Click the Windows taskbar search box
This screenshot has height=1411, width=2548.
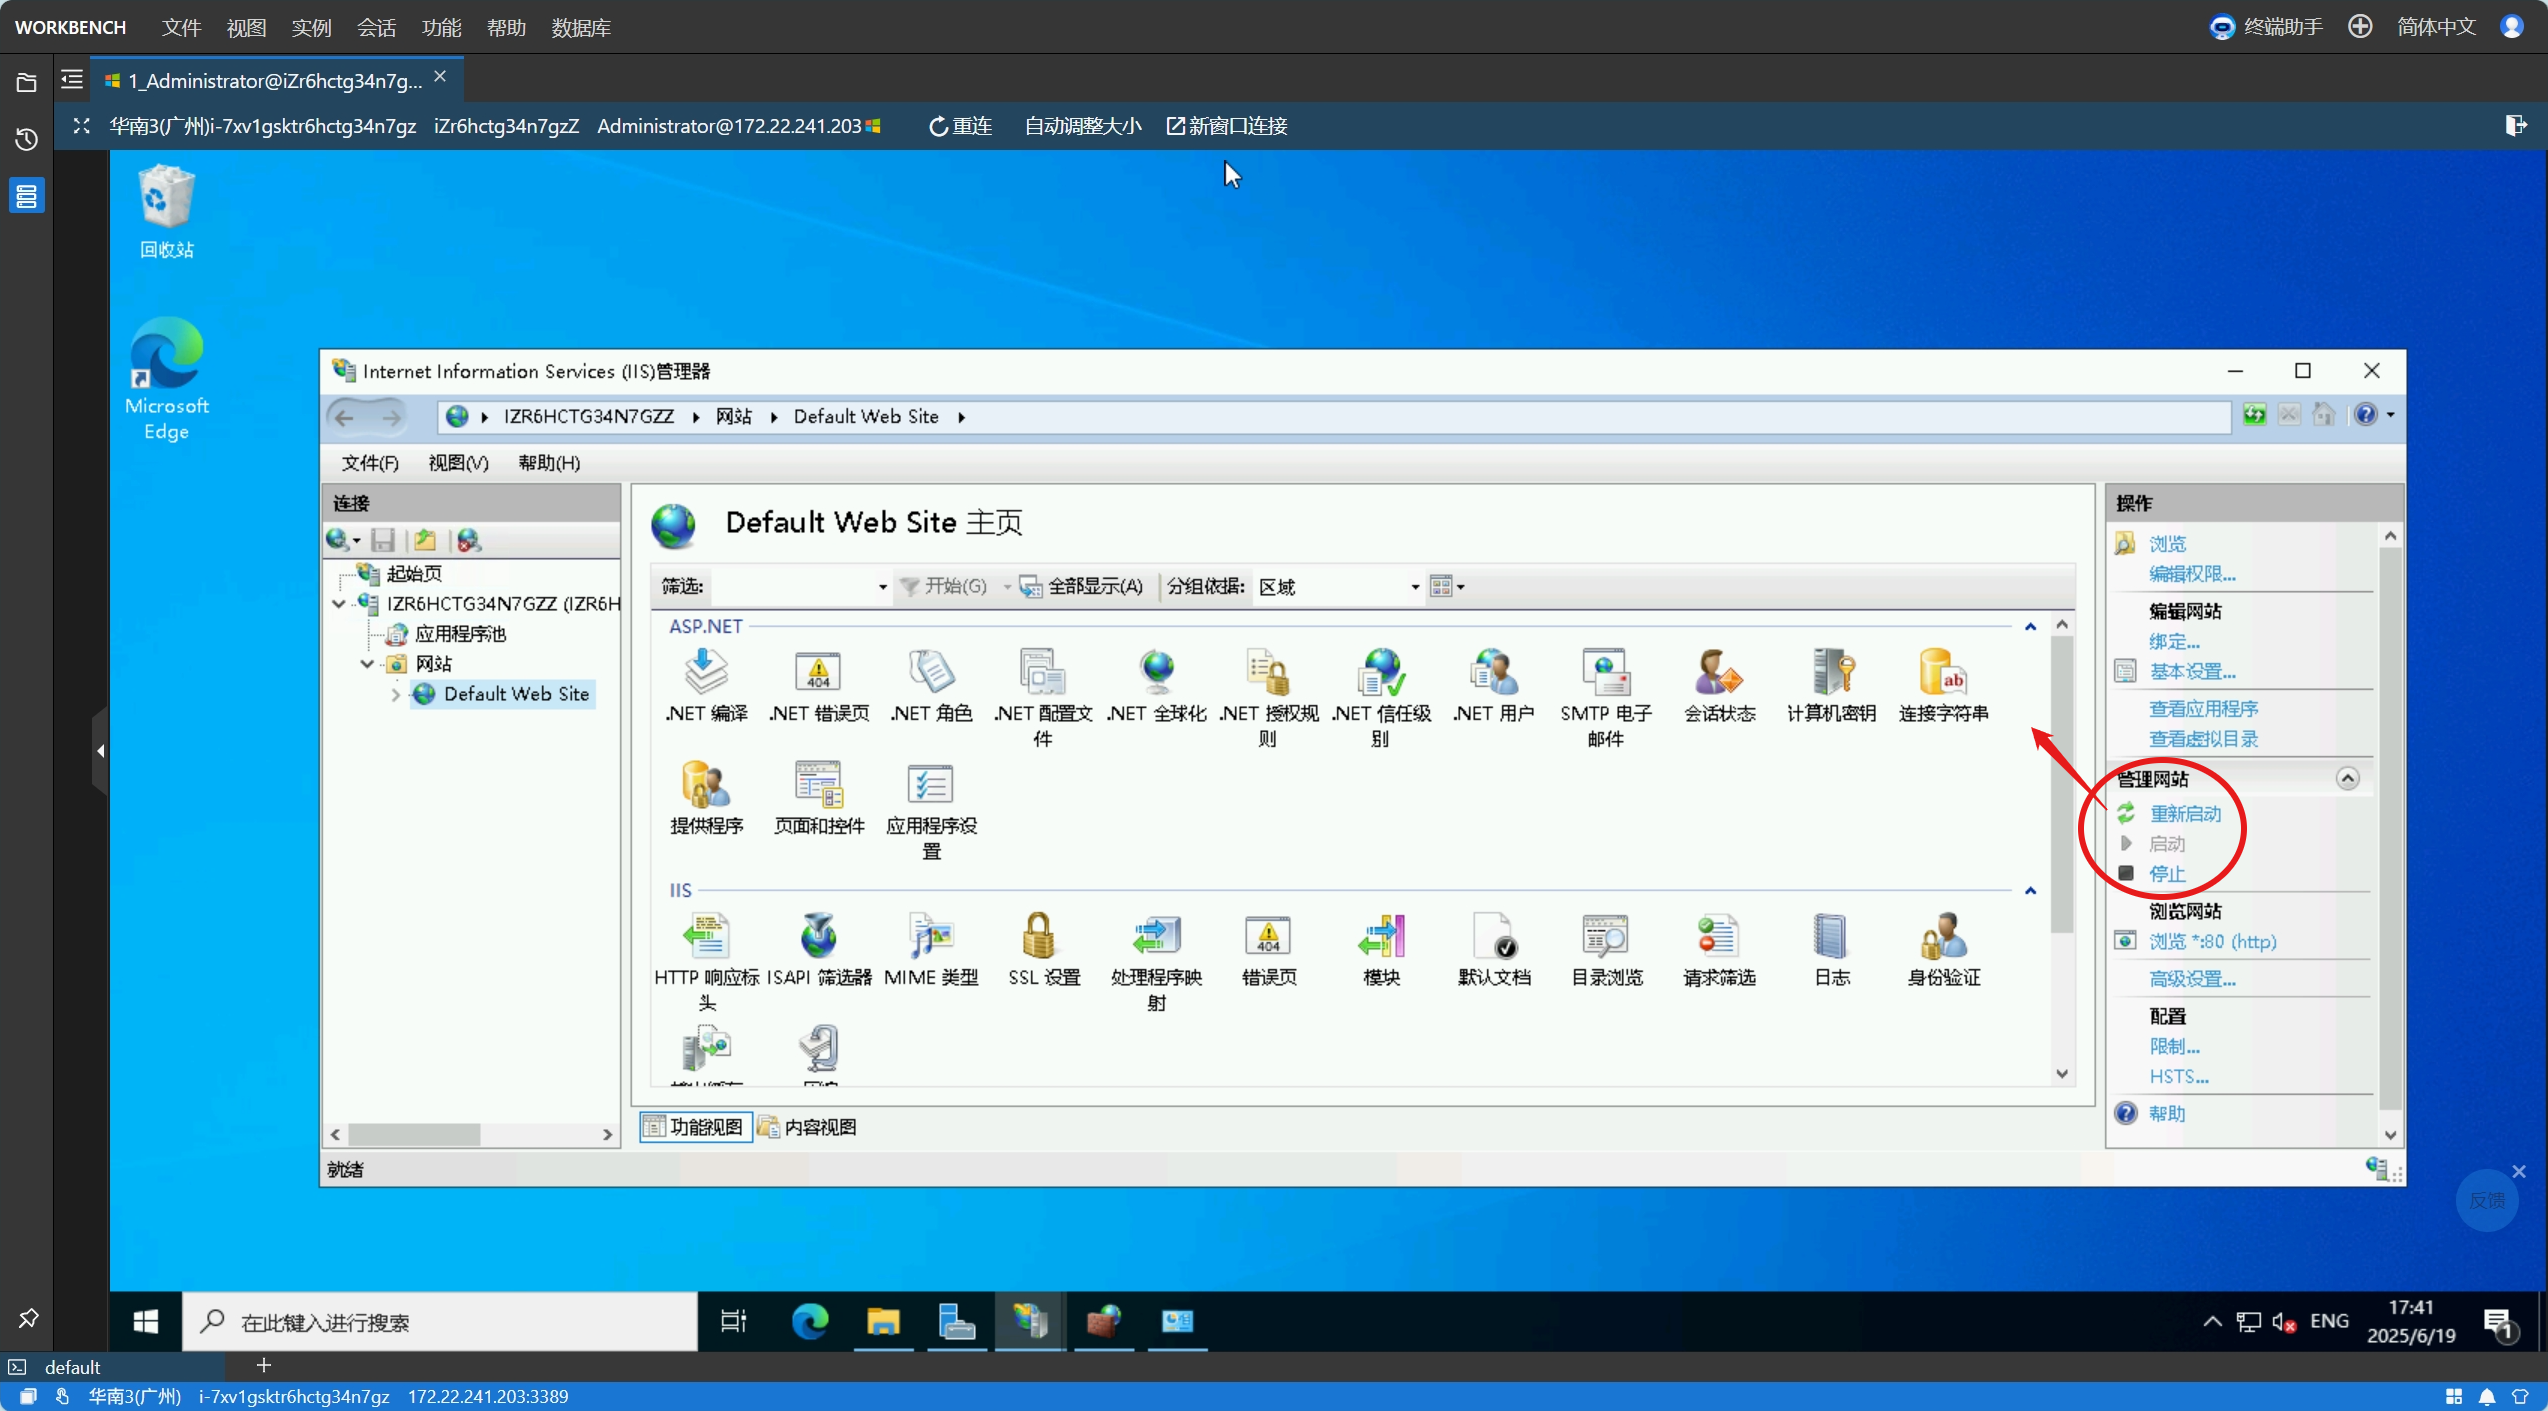(440, 1322)
